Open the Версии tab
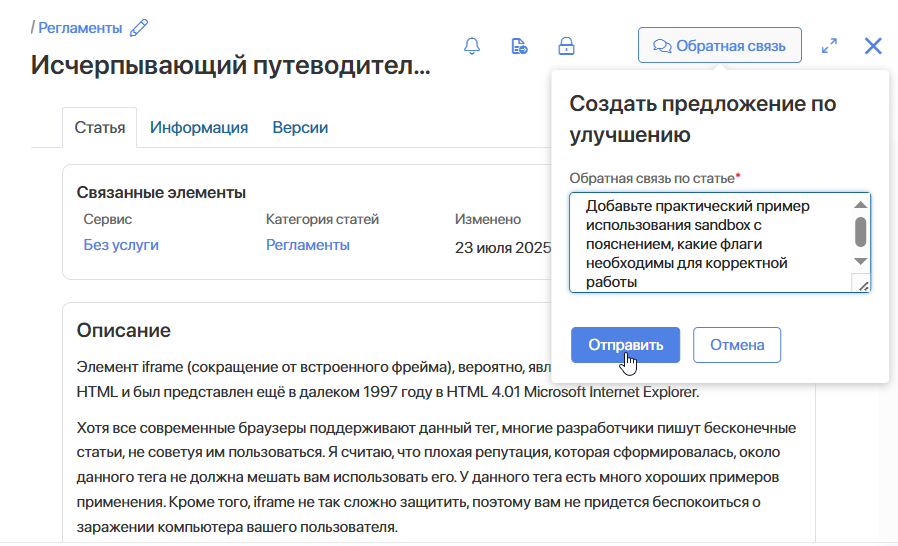The width and height of the screenshot is (898, 546). [300, 128]
